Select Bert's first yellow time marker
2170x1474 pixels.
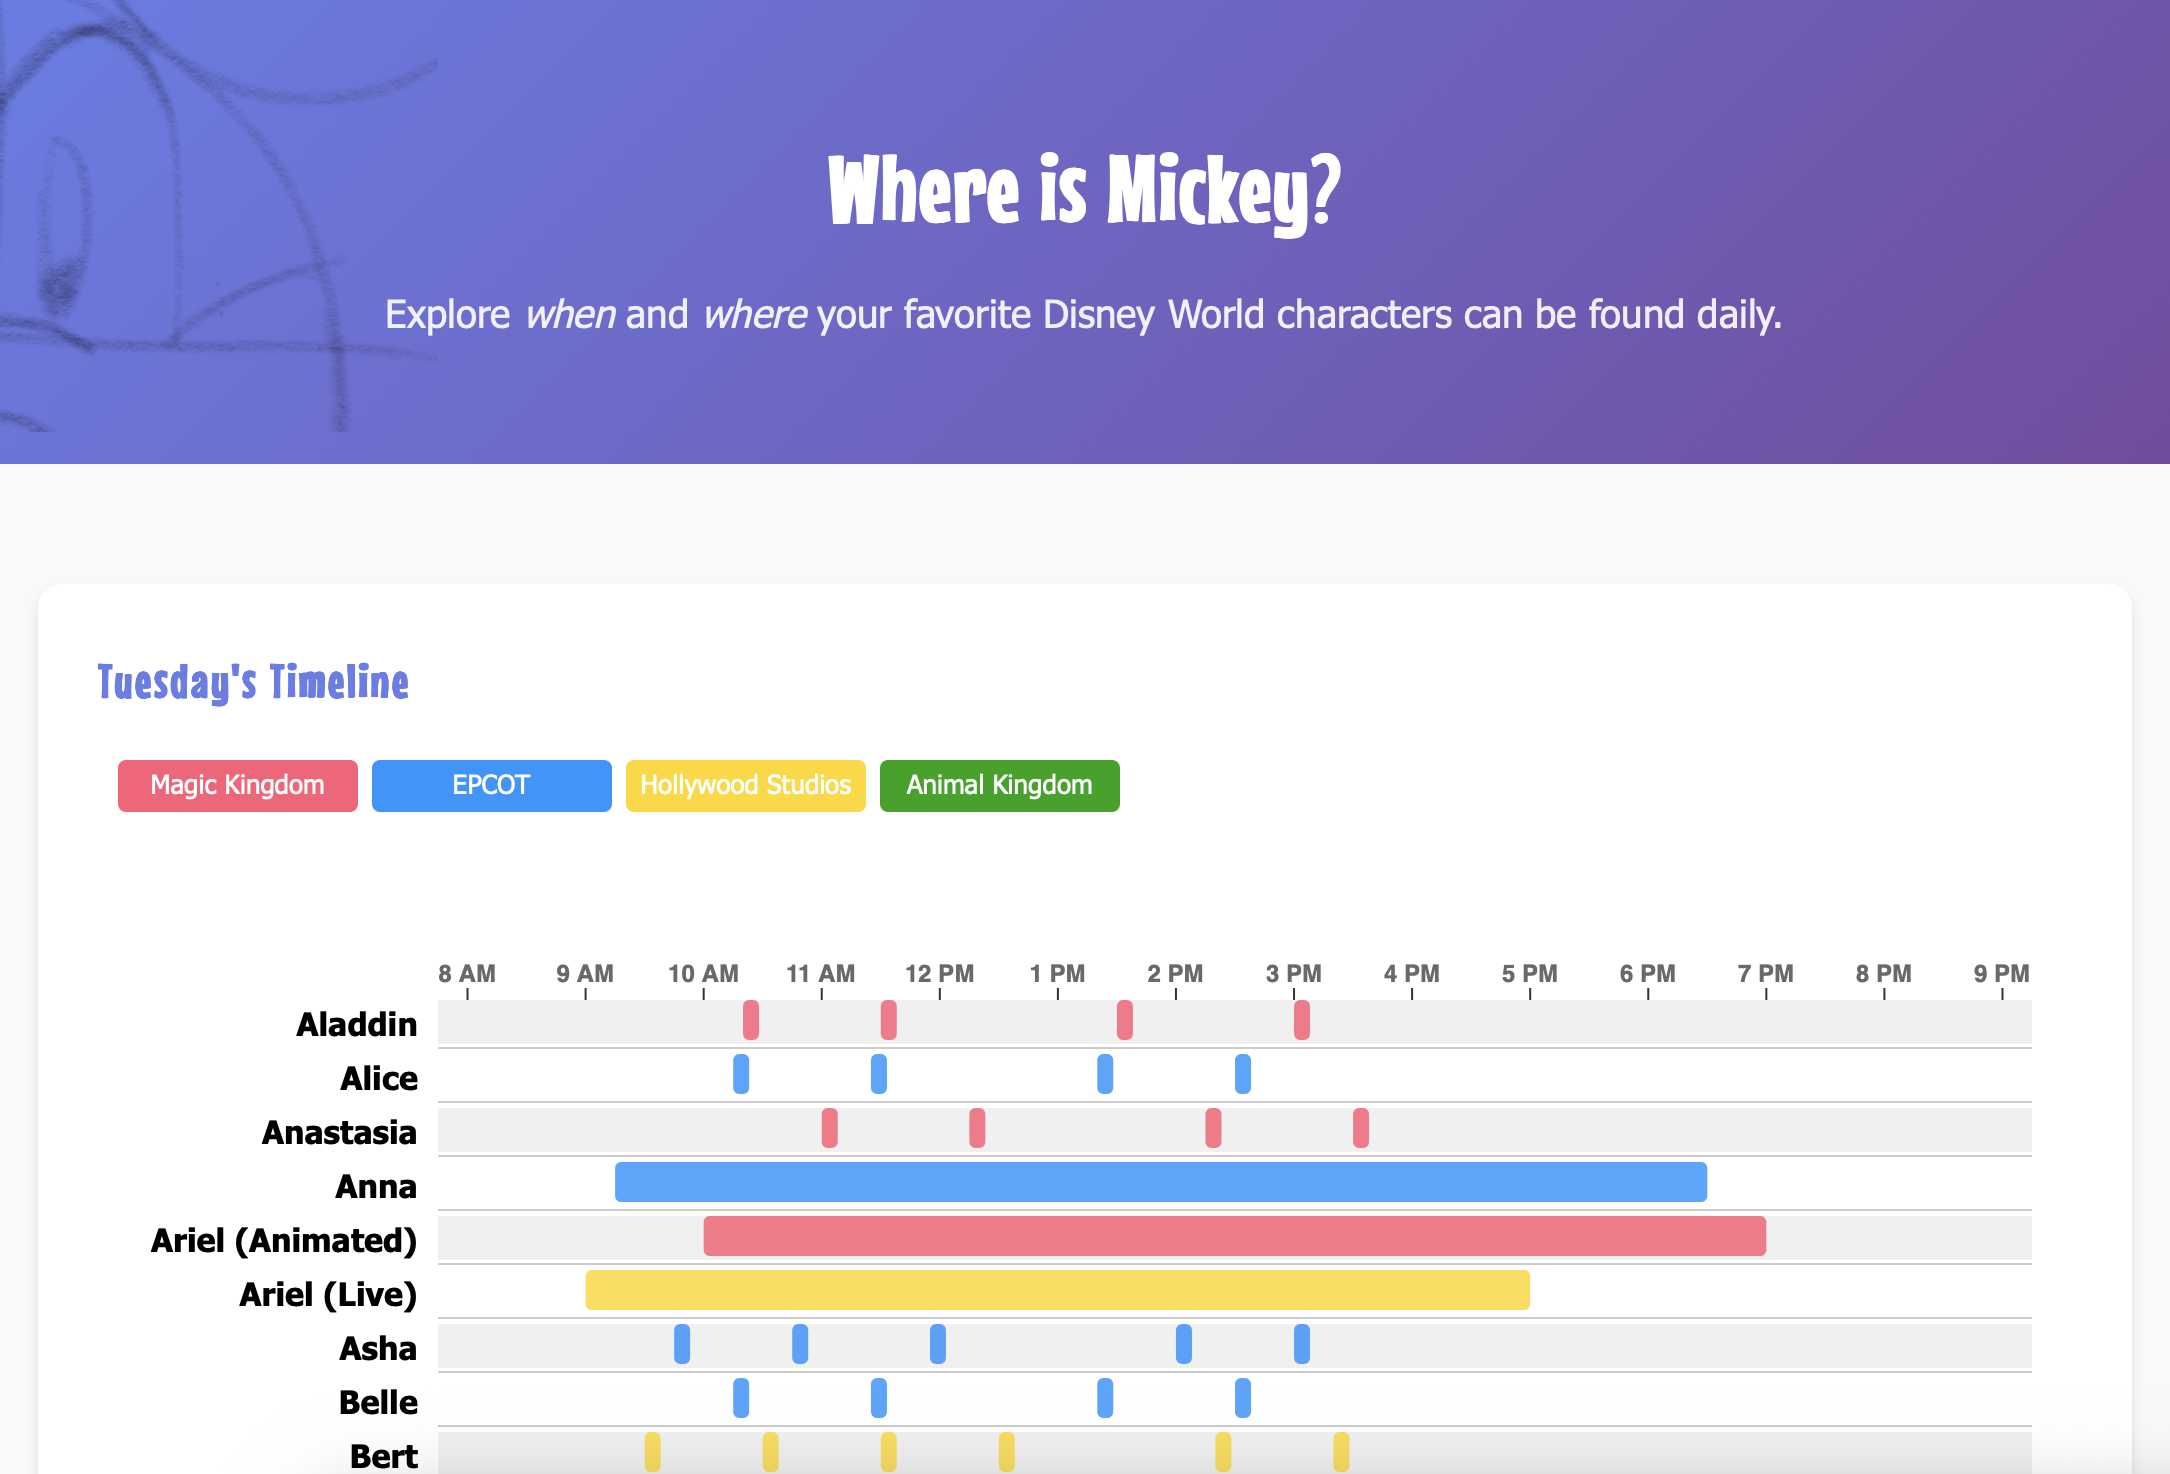(652, 1452)
